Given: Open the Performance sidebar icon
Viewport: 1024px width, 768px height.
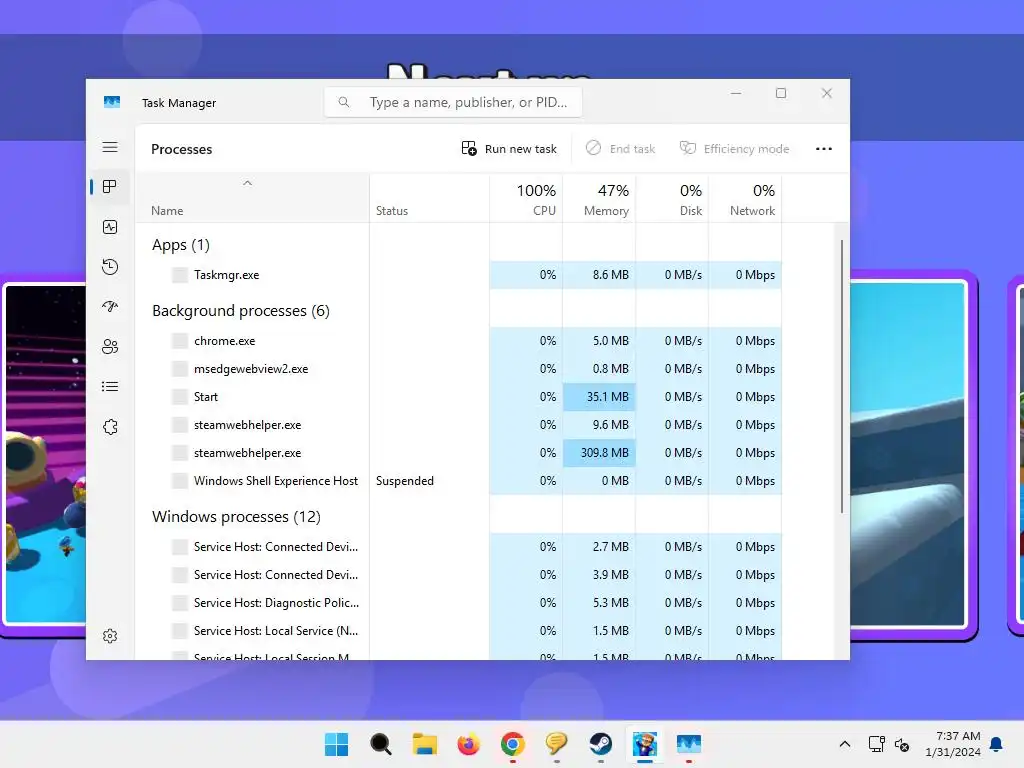Looking at the screenshot, I should coord(110,227).
